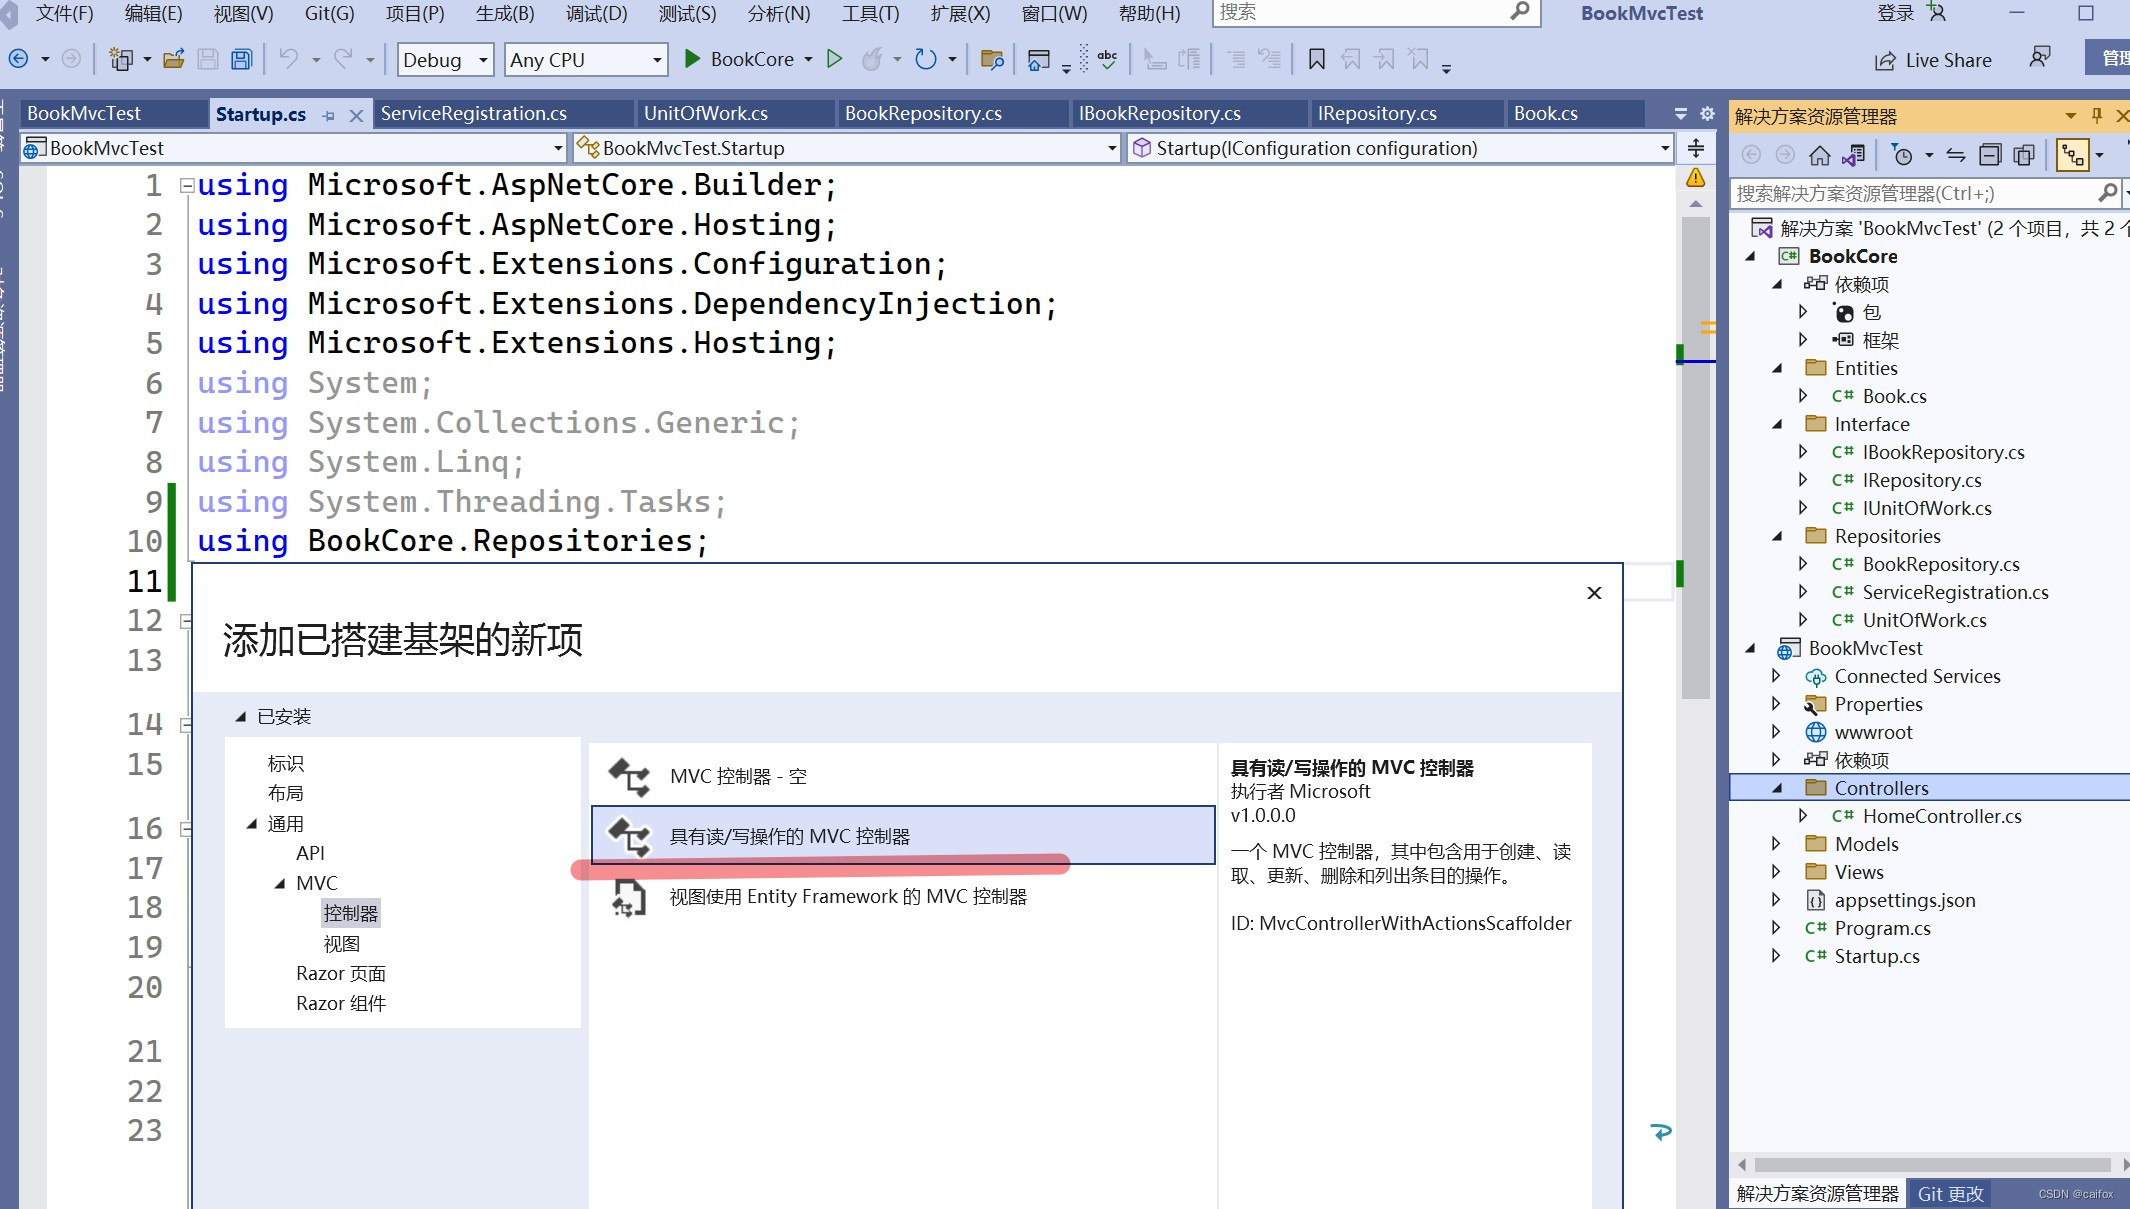Click the bookmark icon in toolbar
This screenshot has height=1209, width=2130.
tap(1317, 59)
